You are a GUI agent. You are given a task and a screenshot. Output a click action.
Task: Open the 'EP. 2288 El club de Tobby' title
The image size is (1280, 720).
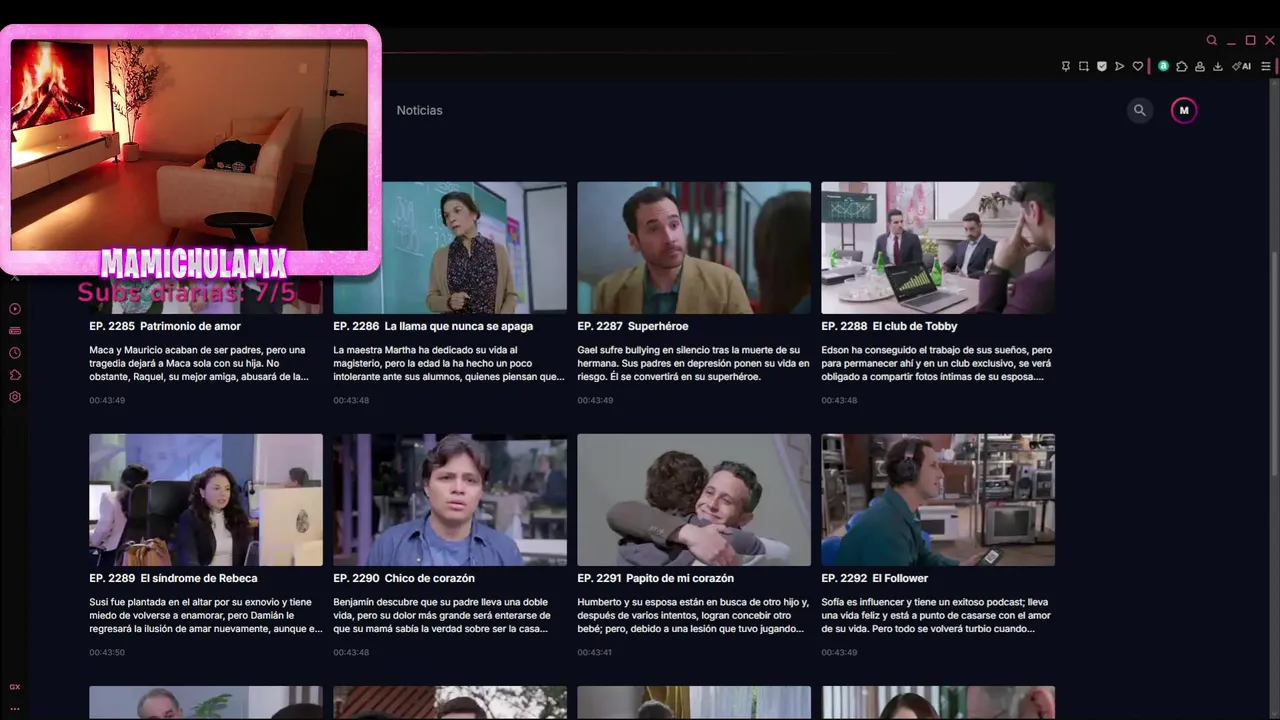(x=889, y=326)
